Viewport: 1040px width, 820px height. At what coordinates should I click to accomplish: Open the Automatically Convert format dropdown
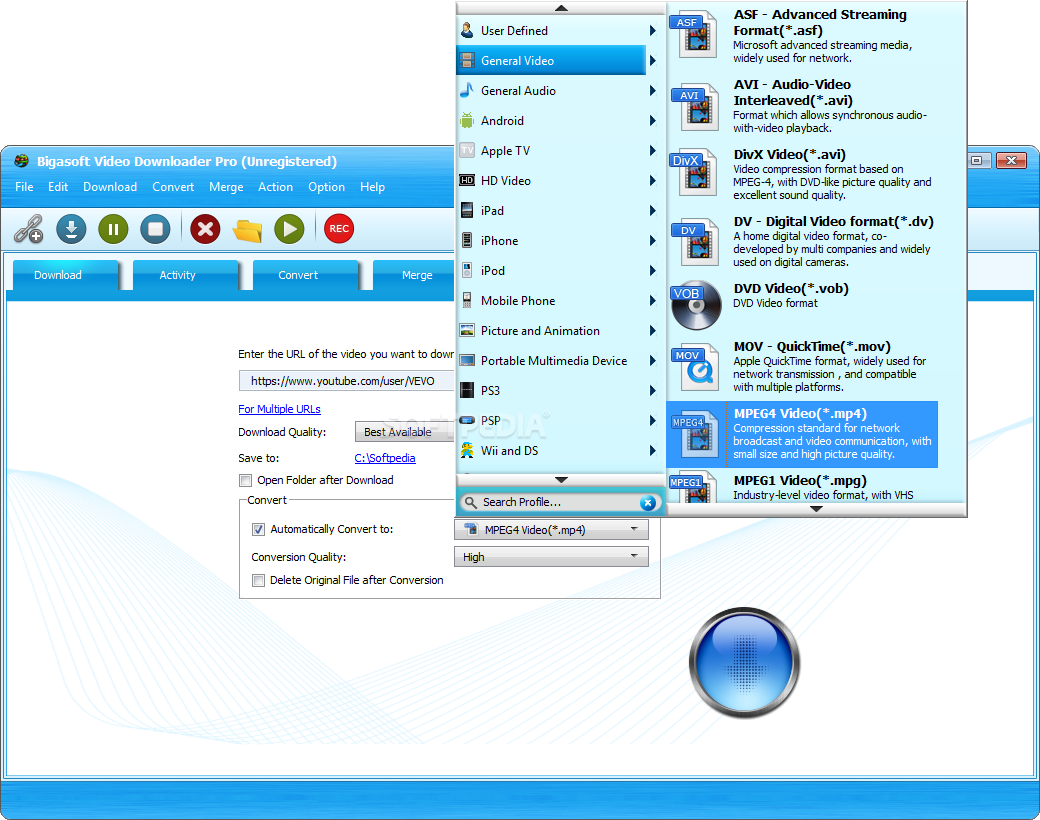pos(551,529)
